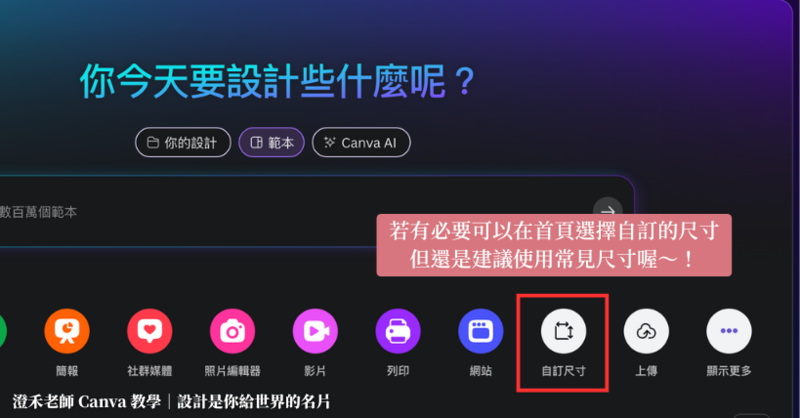Select the 社群媒體 heart icon
Screen dimensions: 800x418
click(x=149, y=331)
